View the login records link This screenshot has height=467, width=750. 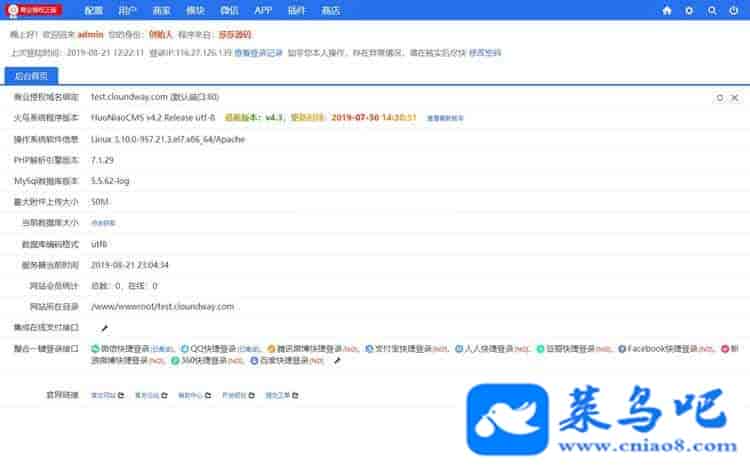(258, 53)
